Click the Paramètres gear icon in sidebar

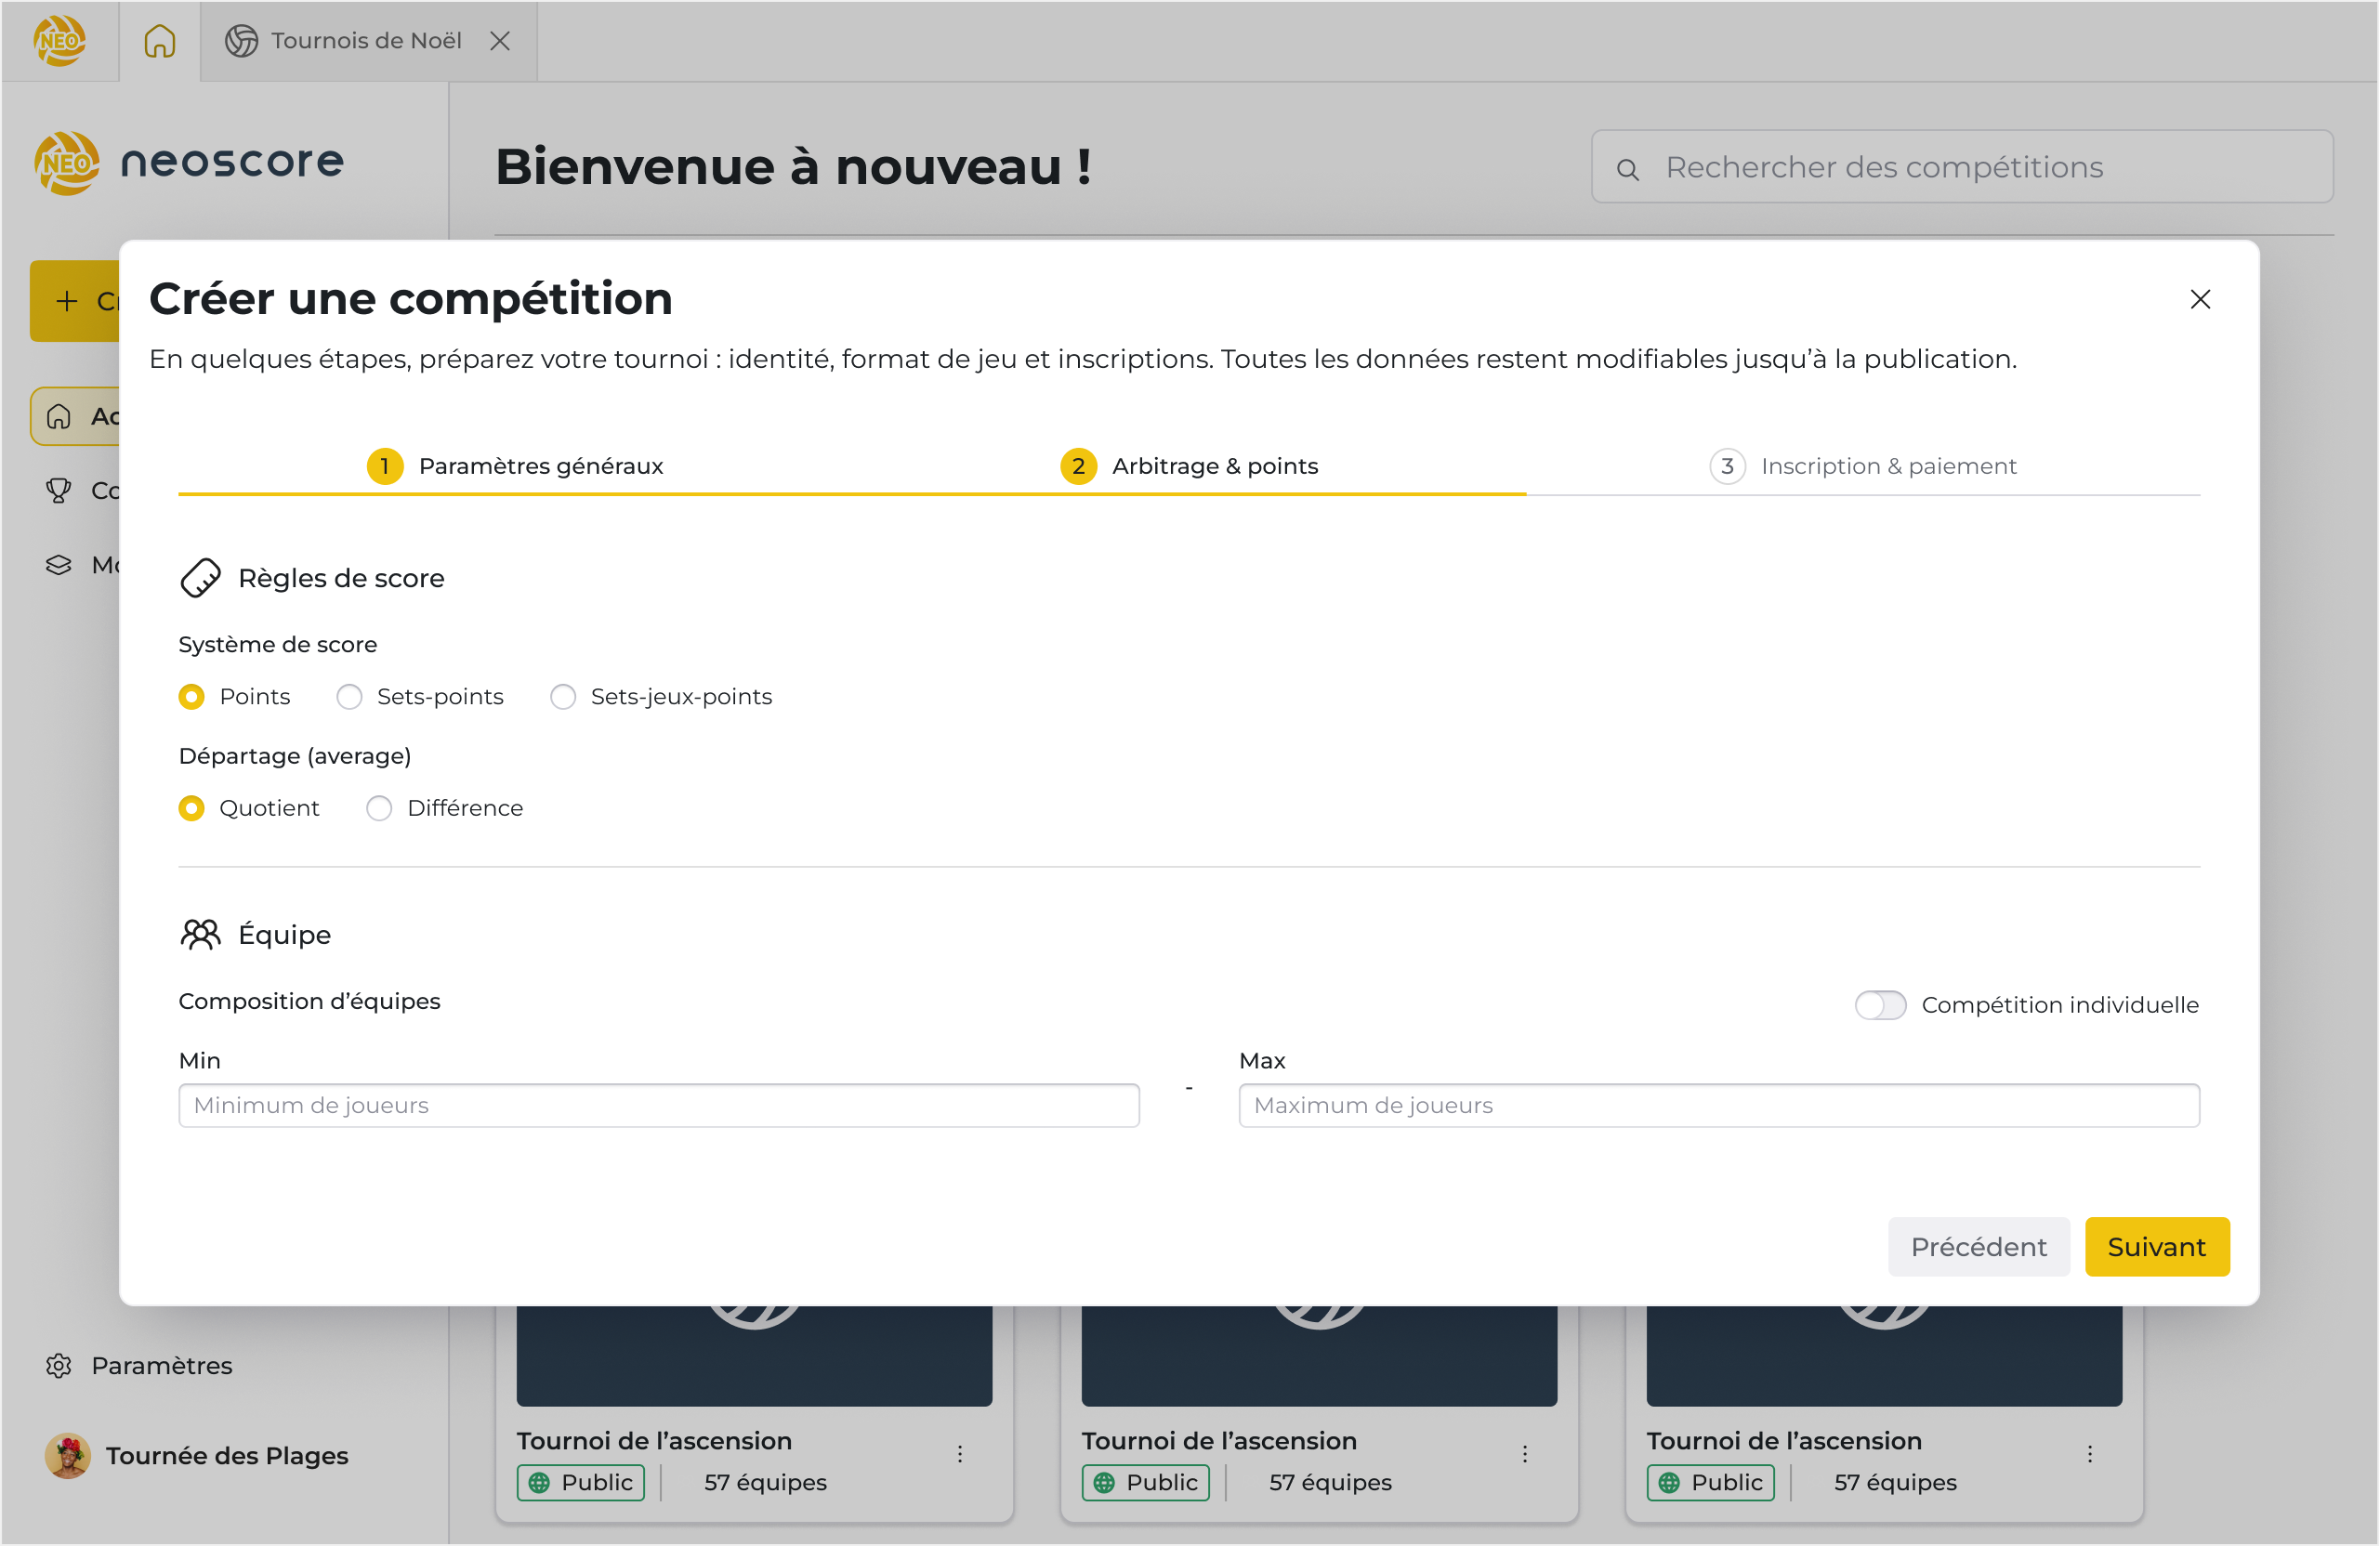[x=59, y=1365]
